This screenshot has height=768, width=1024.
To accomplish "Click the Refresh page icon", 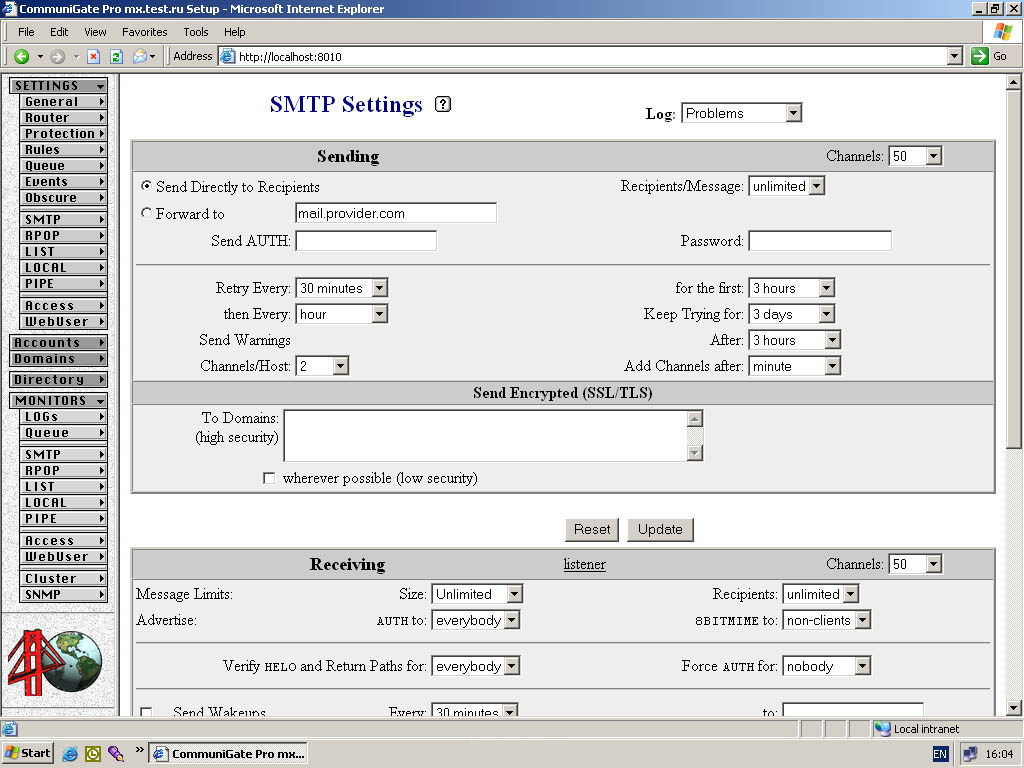I will click(x=116, y=57).
